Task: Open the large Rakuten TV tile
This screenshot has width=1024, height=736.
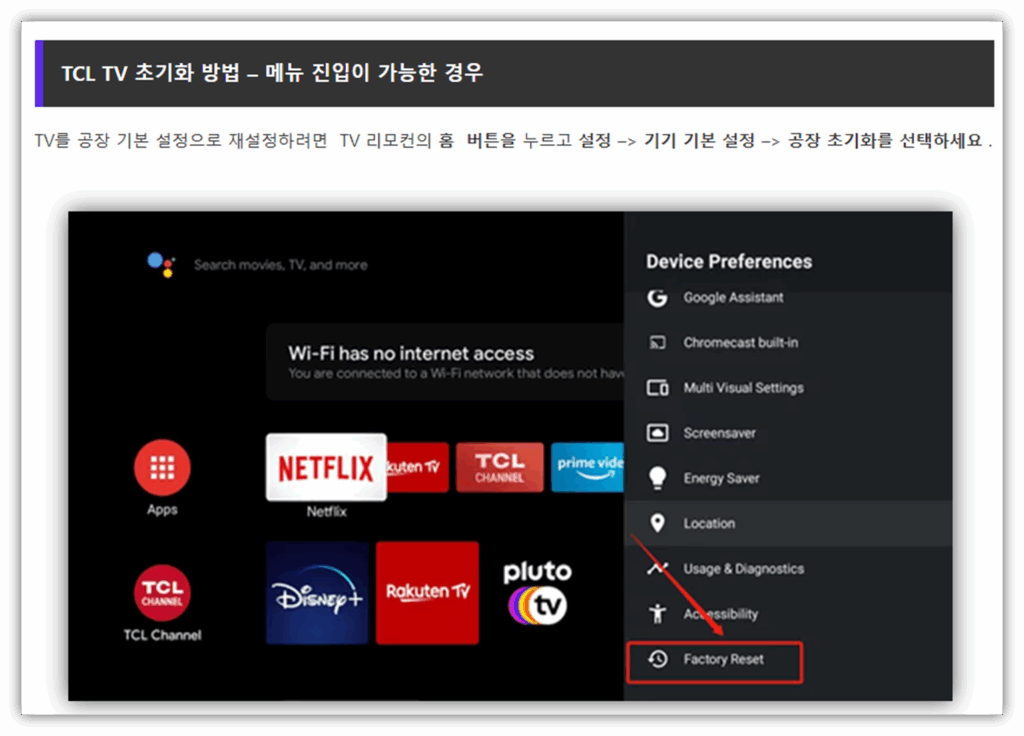Action: pyautogui.click(x=427, y=593)
